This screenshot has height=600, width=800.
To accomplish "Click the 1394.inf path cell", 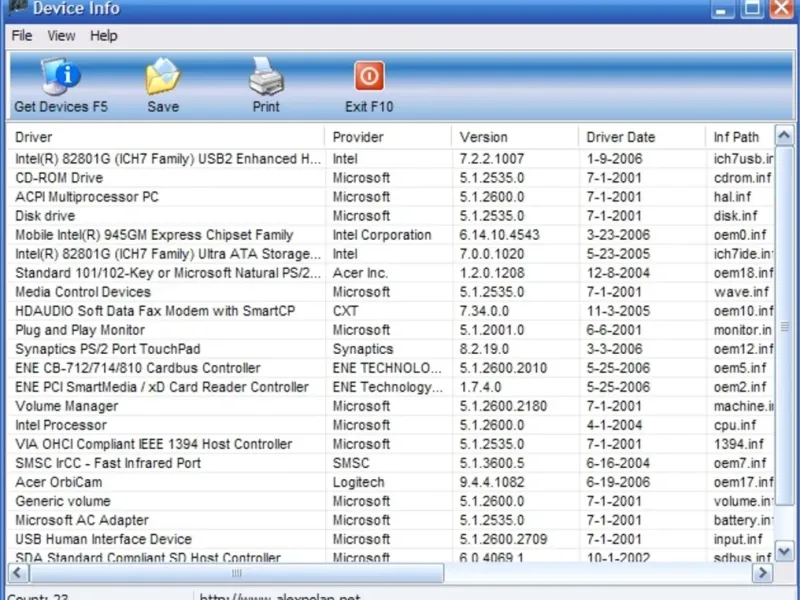I will [738, 444].
